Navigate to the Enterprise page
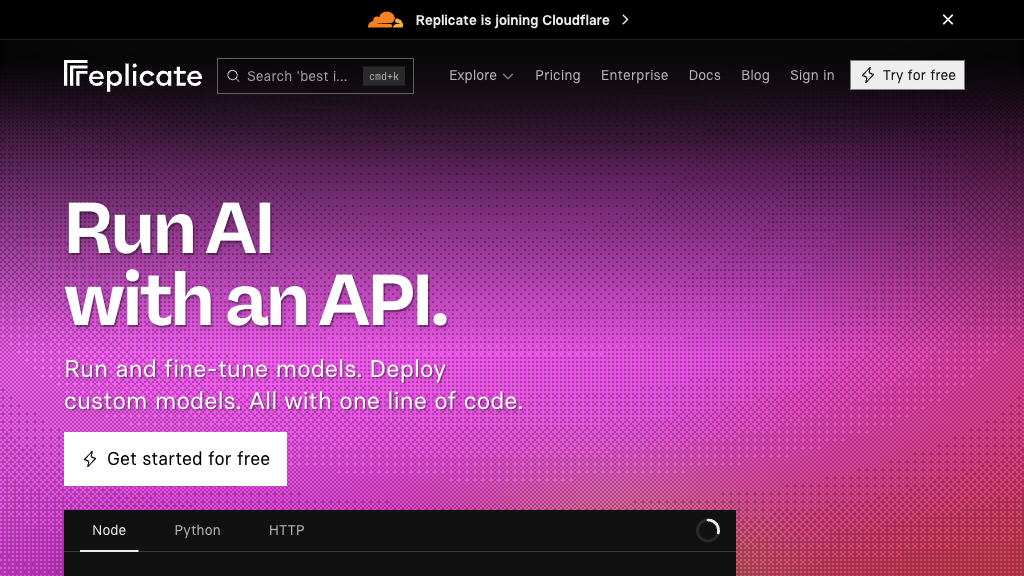This screenshot has width=1024, height=576. point(634,75)
